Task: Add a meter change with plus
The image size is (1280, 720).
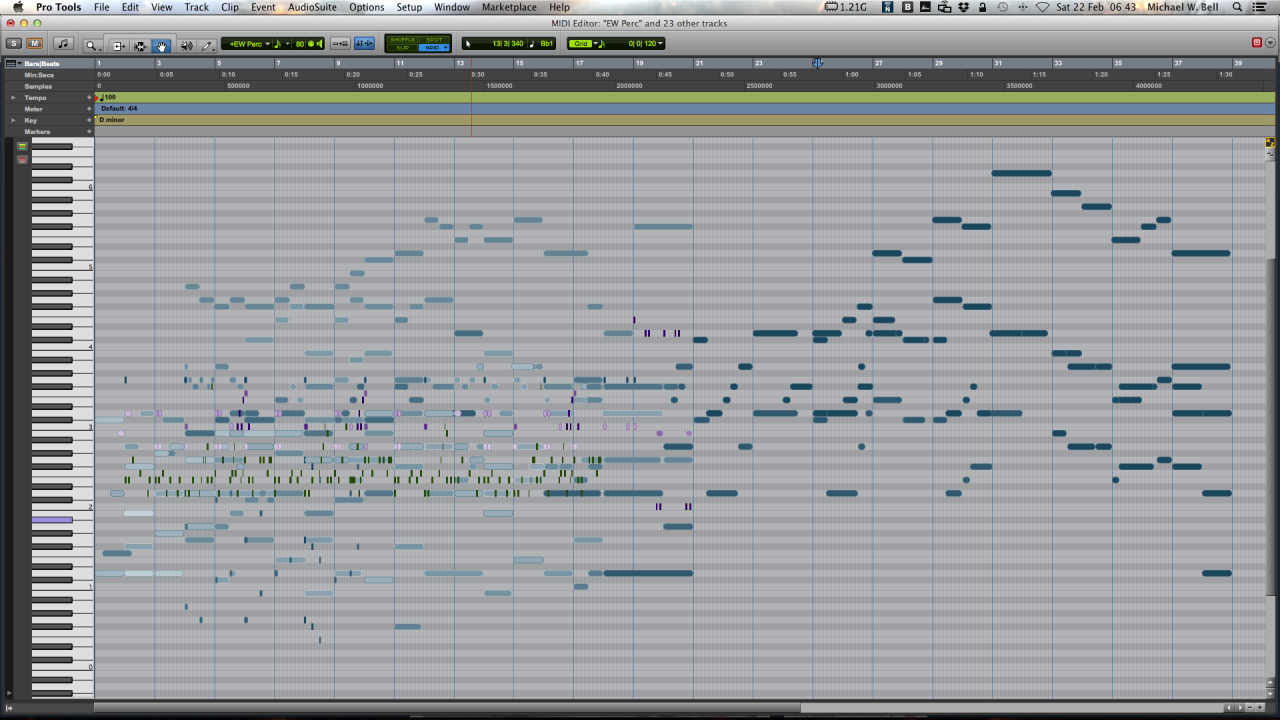Action: tap(89, 109)
